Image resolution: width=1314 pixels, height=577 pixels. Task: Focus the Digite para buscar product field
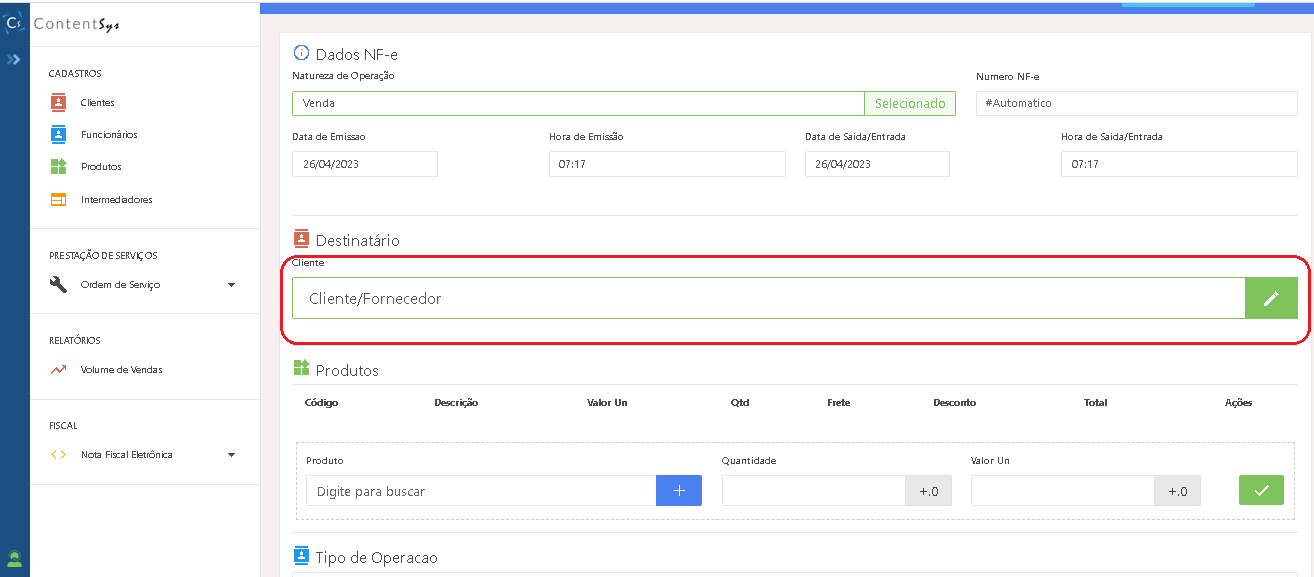(480, 491)
